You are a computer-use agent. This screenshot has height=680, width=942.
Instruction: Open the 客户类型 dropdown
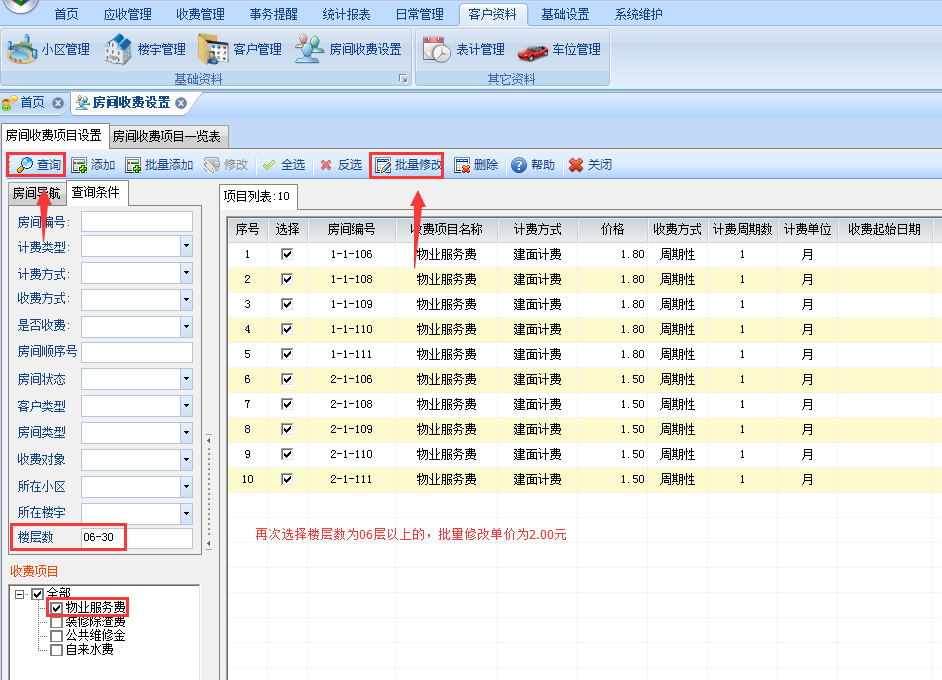click(186, 406)
